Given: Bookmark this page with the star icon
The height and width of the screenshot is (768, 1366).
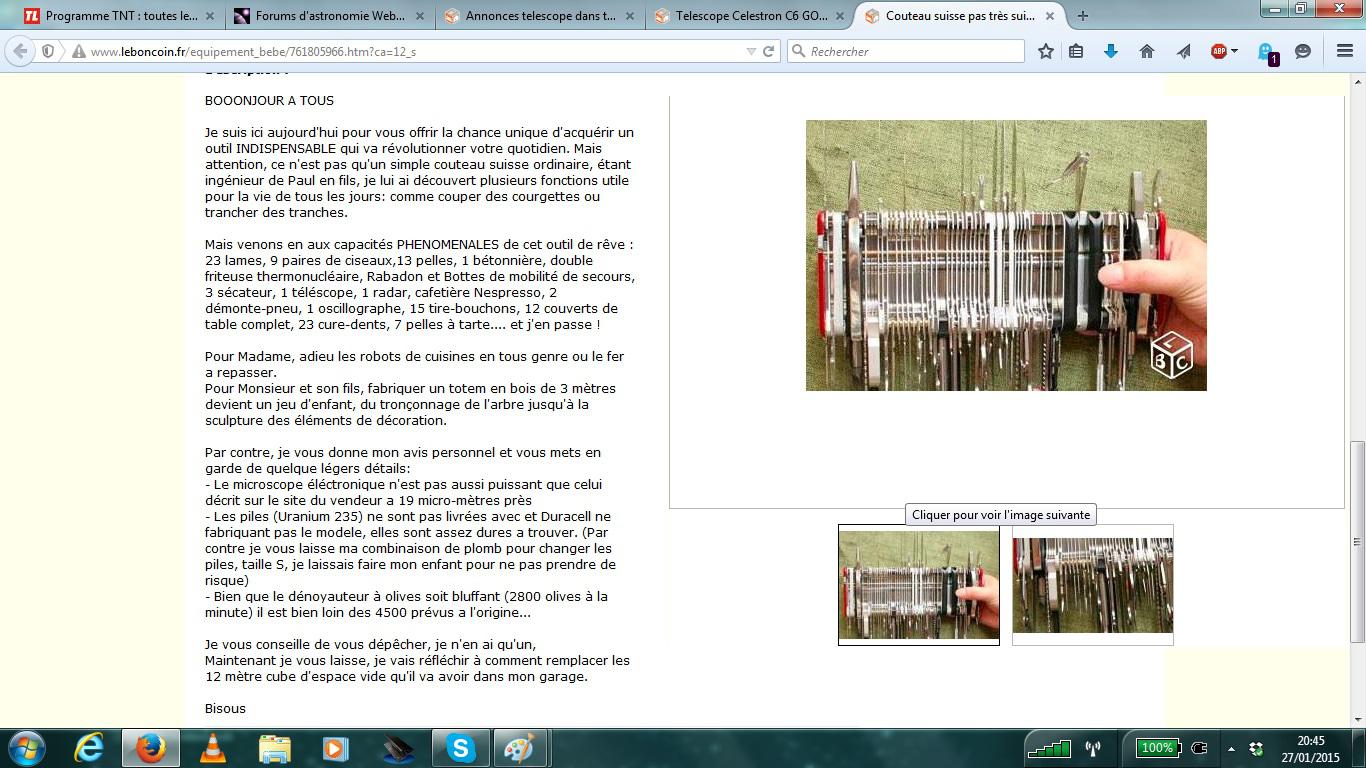Looking at the screenshot, I should point(1046,51).
